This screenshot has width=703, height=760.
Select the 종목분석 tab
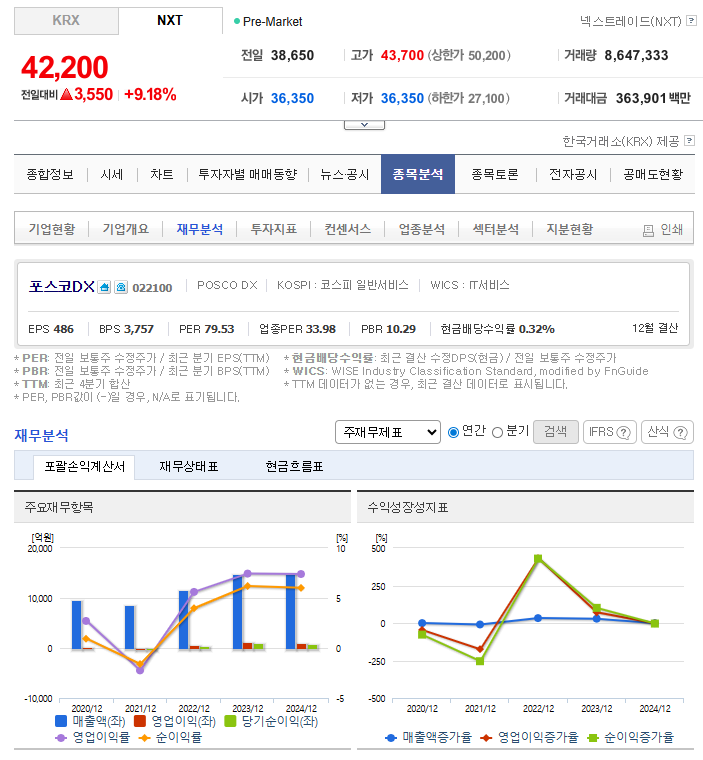click(418, 174)
